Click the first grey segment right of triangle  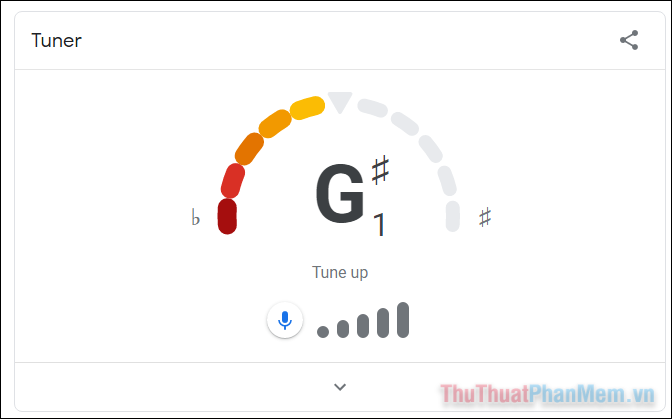[372, 106]
